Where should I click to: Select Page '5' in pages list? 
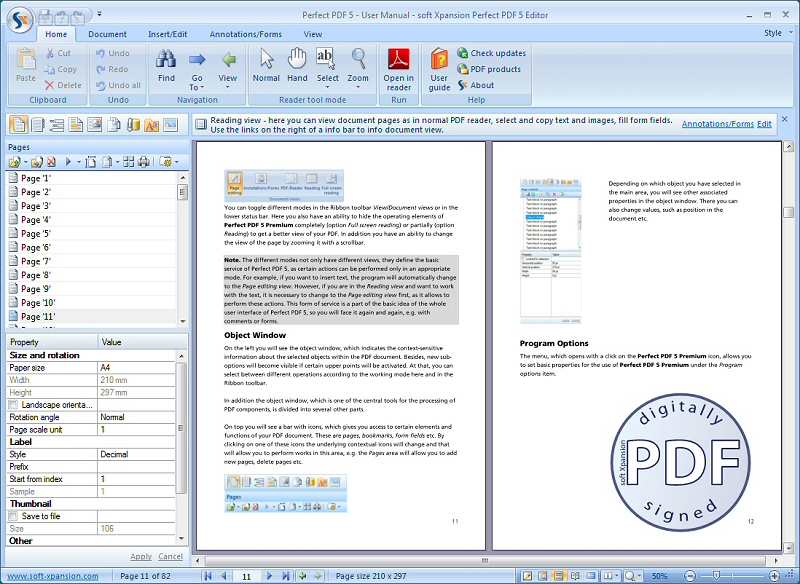[91, 234]
